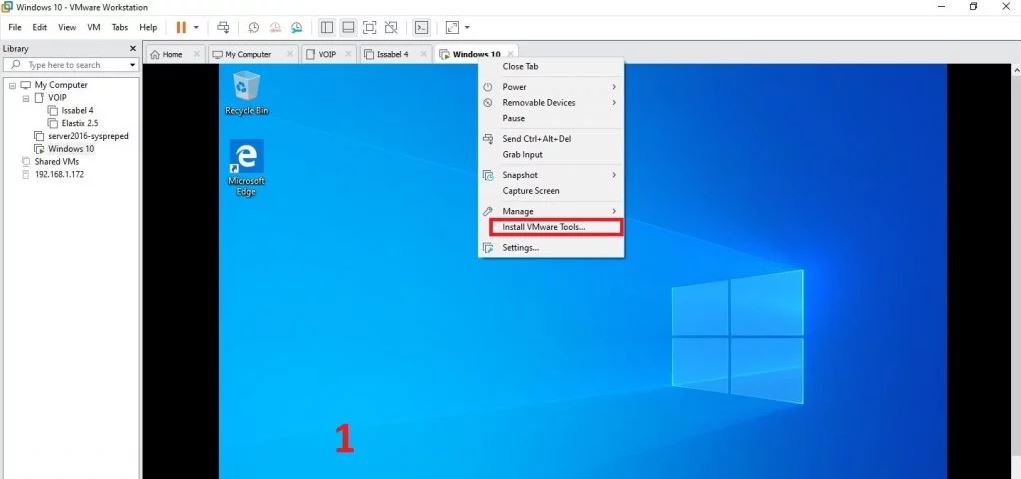
Task: Close the Home tab with its X
Action: pos(198,54)
